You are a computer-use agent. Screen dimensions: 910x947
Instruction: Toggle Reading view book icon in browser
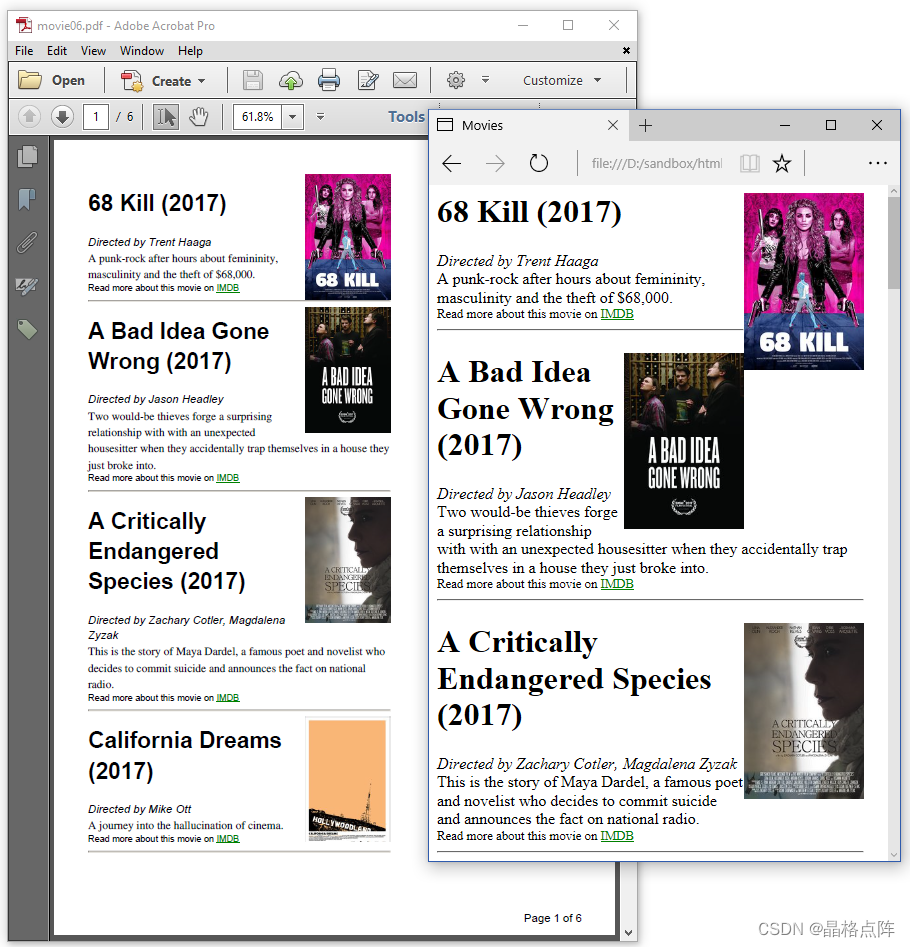point(749,163)
